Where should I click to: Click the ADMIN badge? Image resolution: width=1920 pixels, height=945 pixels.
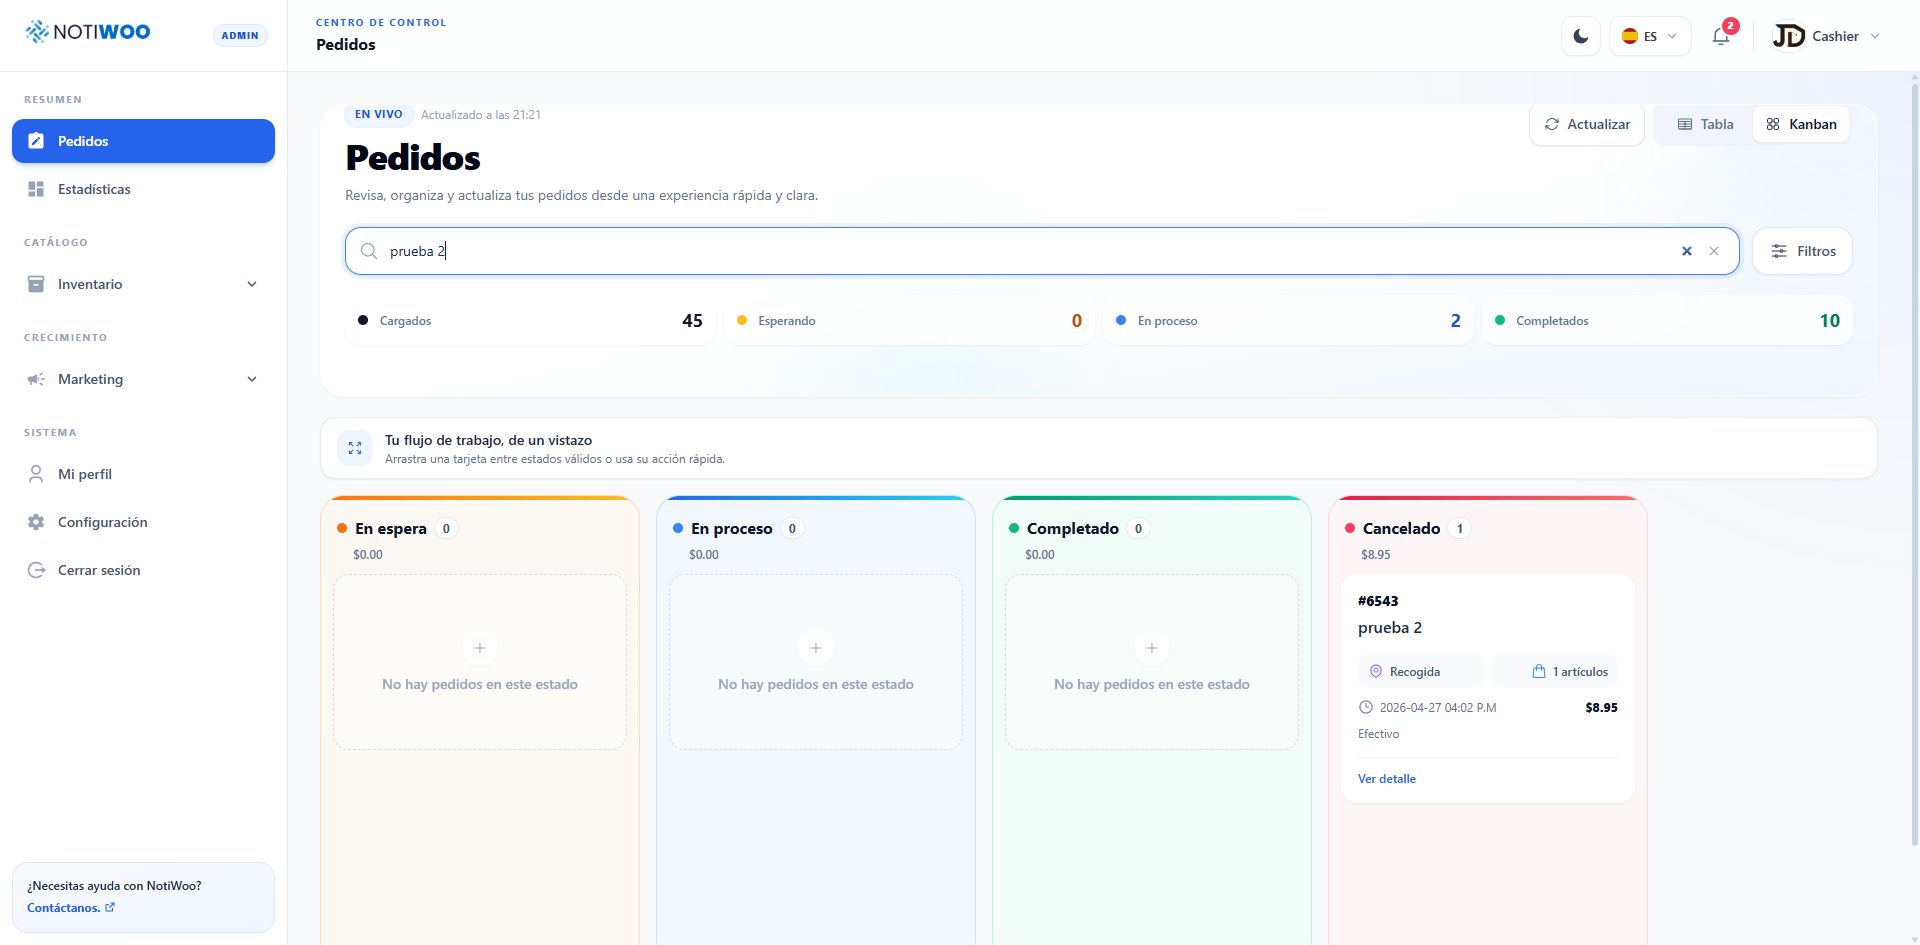point(240,35)
